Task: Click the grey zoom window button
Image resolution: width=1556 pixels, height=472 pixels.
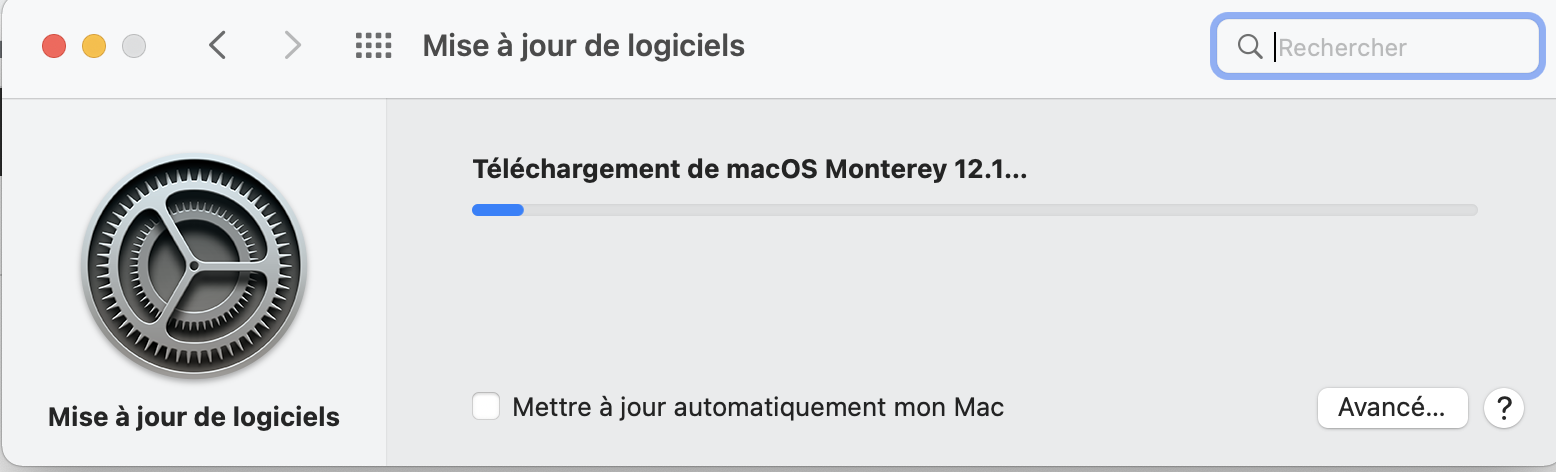Action: coord(134,46)
